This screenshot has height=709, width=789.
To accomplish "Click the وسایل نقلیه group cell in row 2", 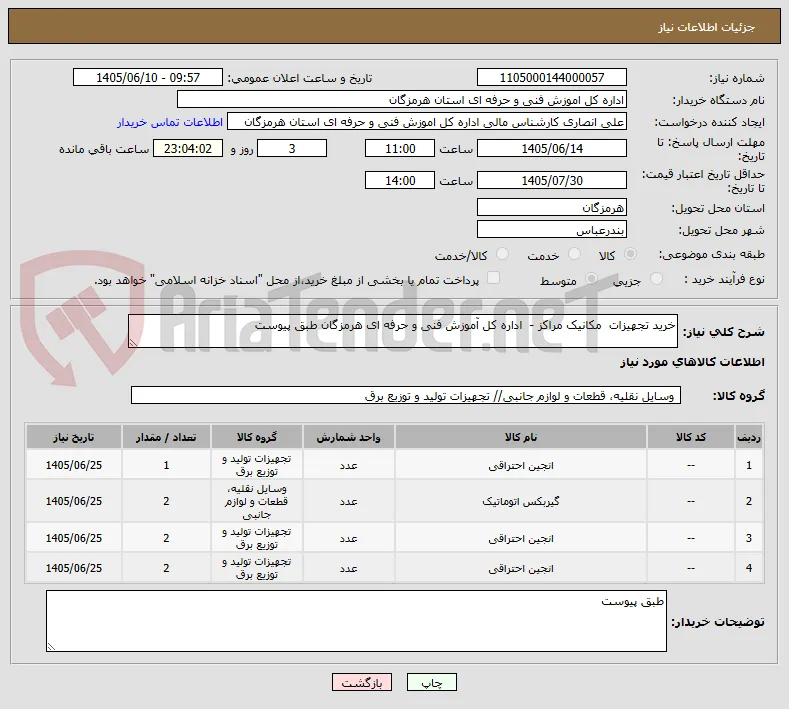I will pos(257,502).
